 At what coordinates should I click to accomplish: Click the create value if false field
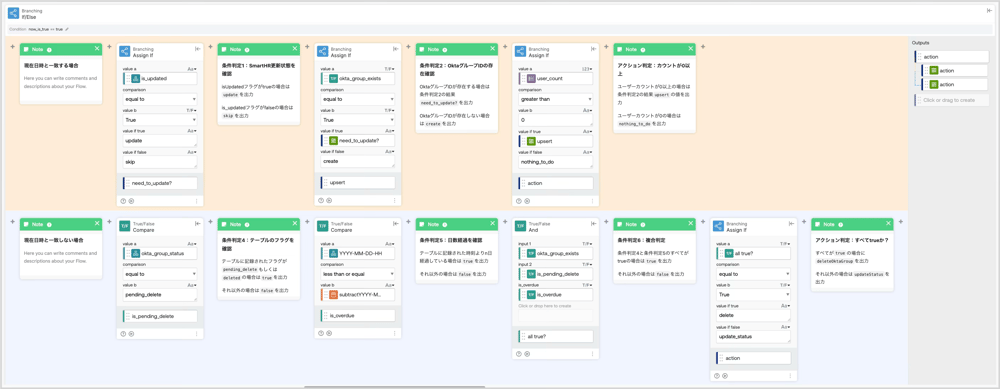(357, 162)
